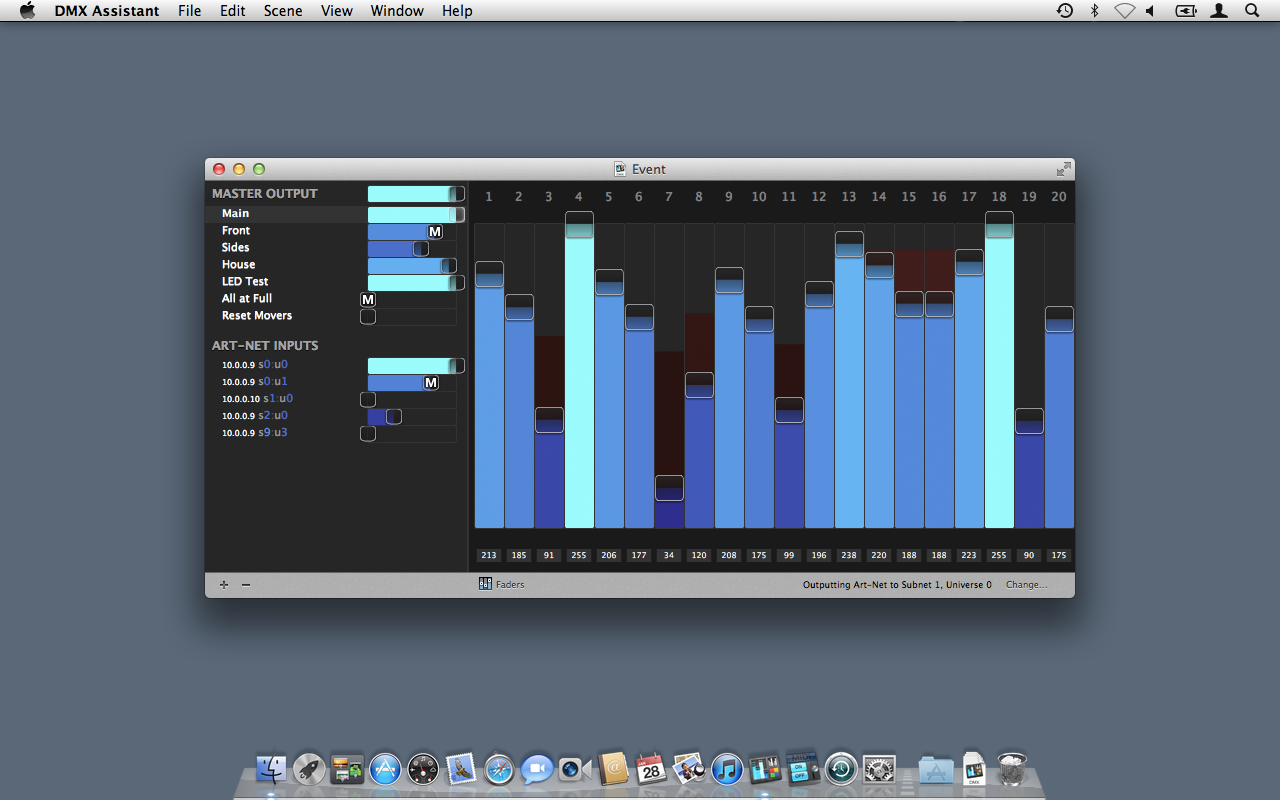
Task: Open the Time Machine menu bar icon
Action: tap(1065, 11)
